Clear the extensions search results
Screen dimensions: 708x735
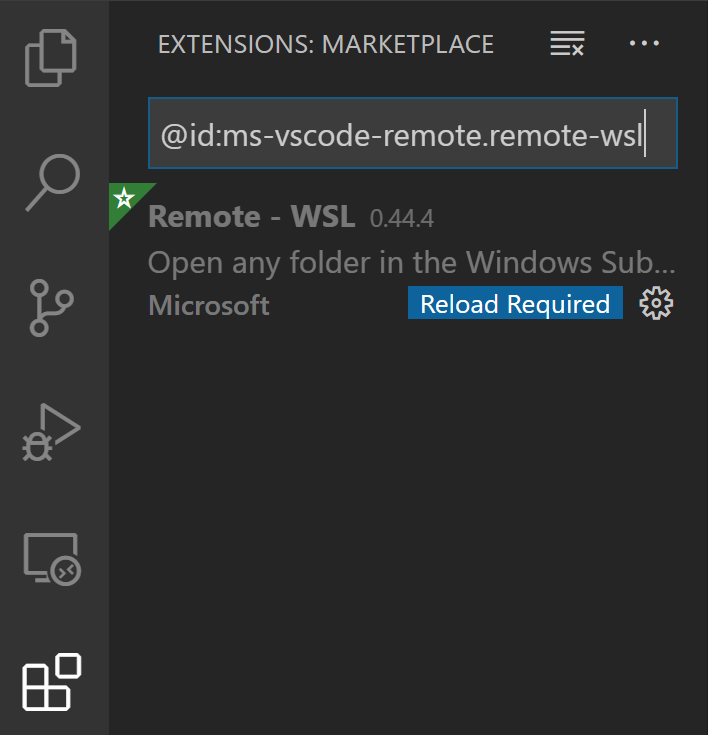click(x=567, y=44)
